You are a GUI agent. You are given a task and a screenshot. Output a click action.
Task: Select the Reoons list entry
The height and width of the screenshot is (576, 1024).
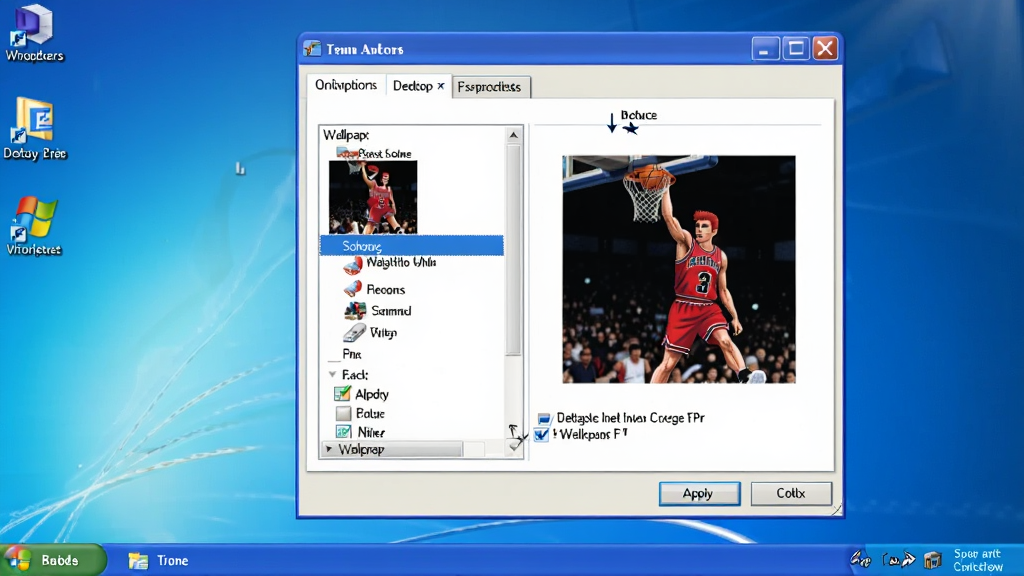(385, 289)
